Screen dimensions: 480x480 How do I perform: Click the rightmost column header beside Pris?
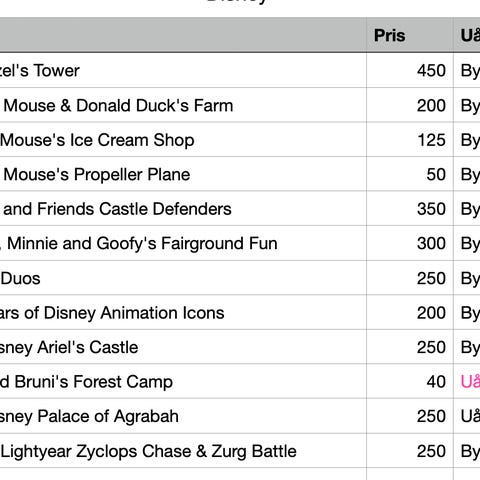coord(467,35)
